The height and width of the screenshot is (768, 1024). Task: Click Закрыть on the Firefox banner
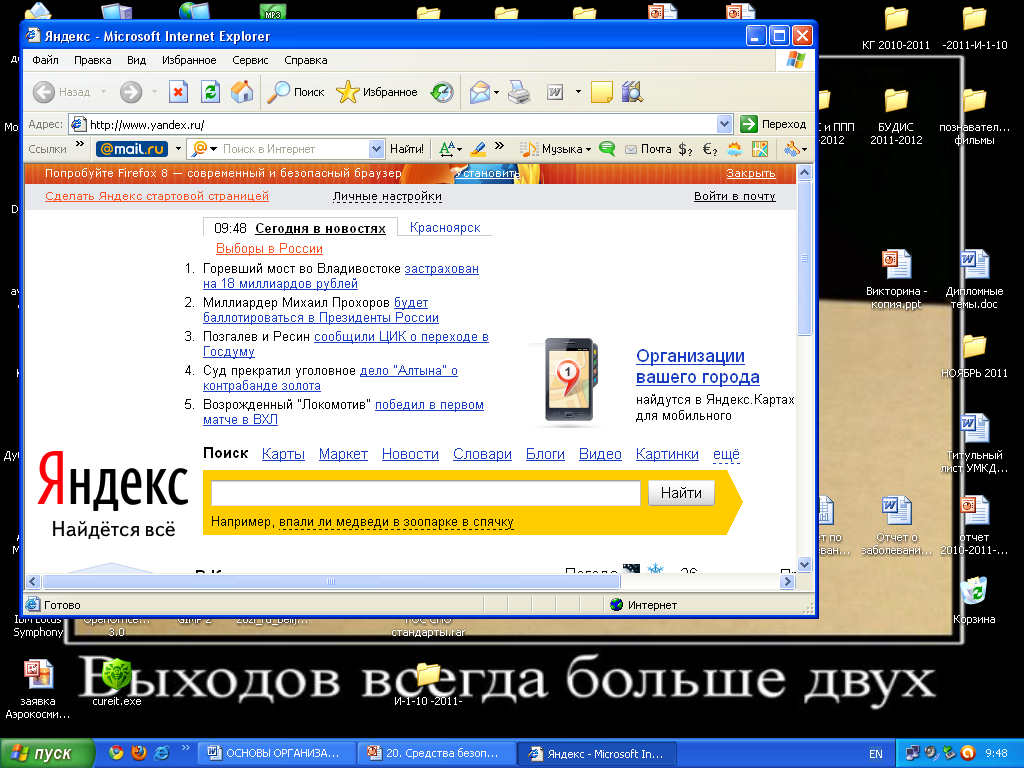751,173
